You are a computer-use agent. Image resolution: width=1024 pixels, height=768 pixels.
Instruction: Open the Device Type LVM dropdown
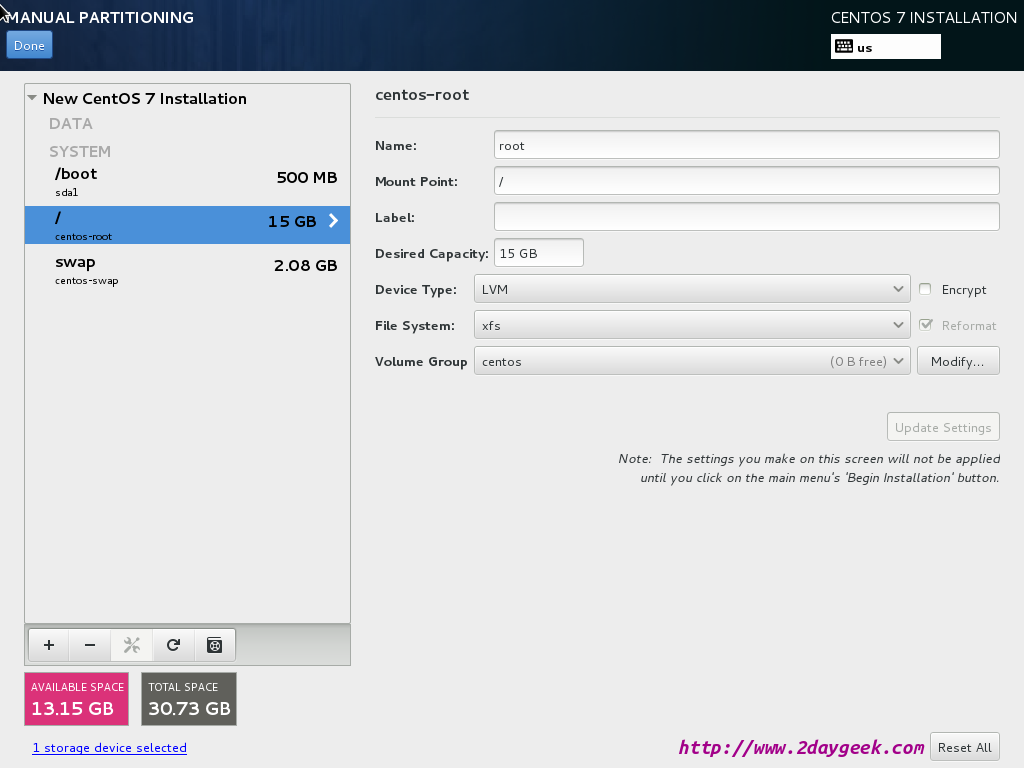point(692,289)
